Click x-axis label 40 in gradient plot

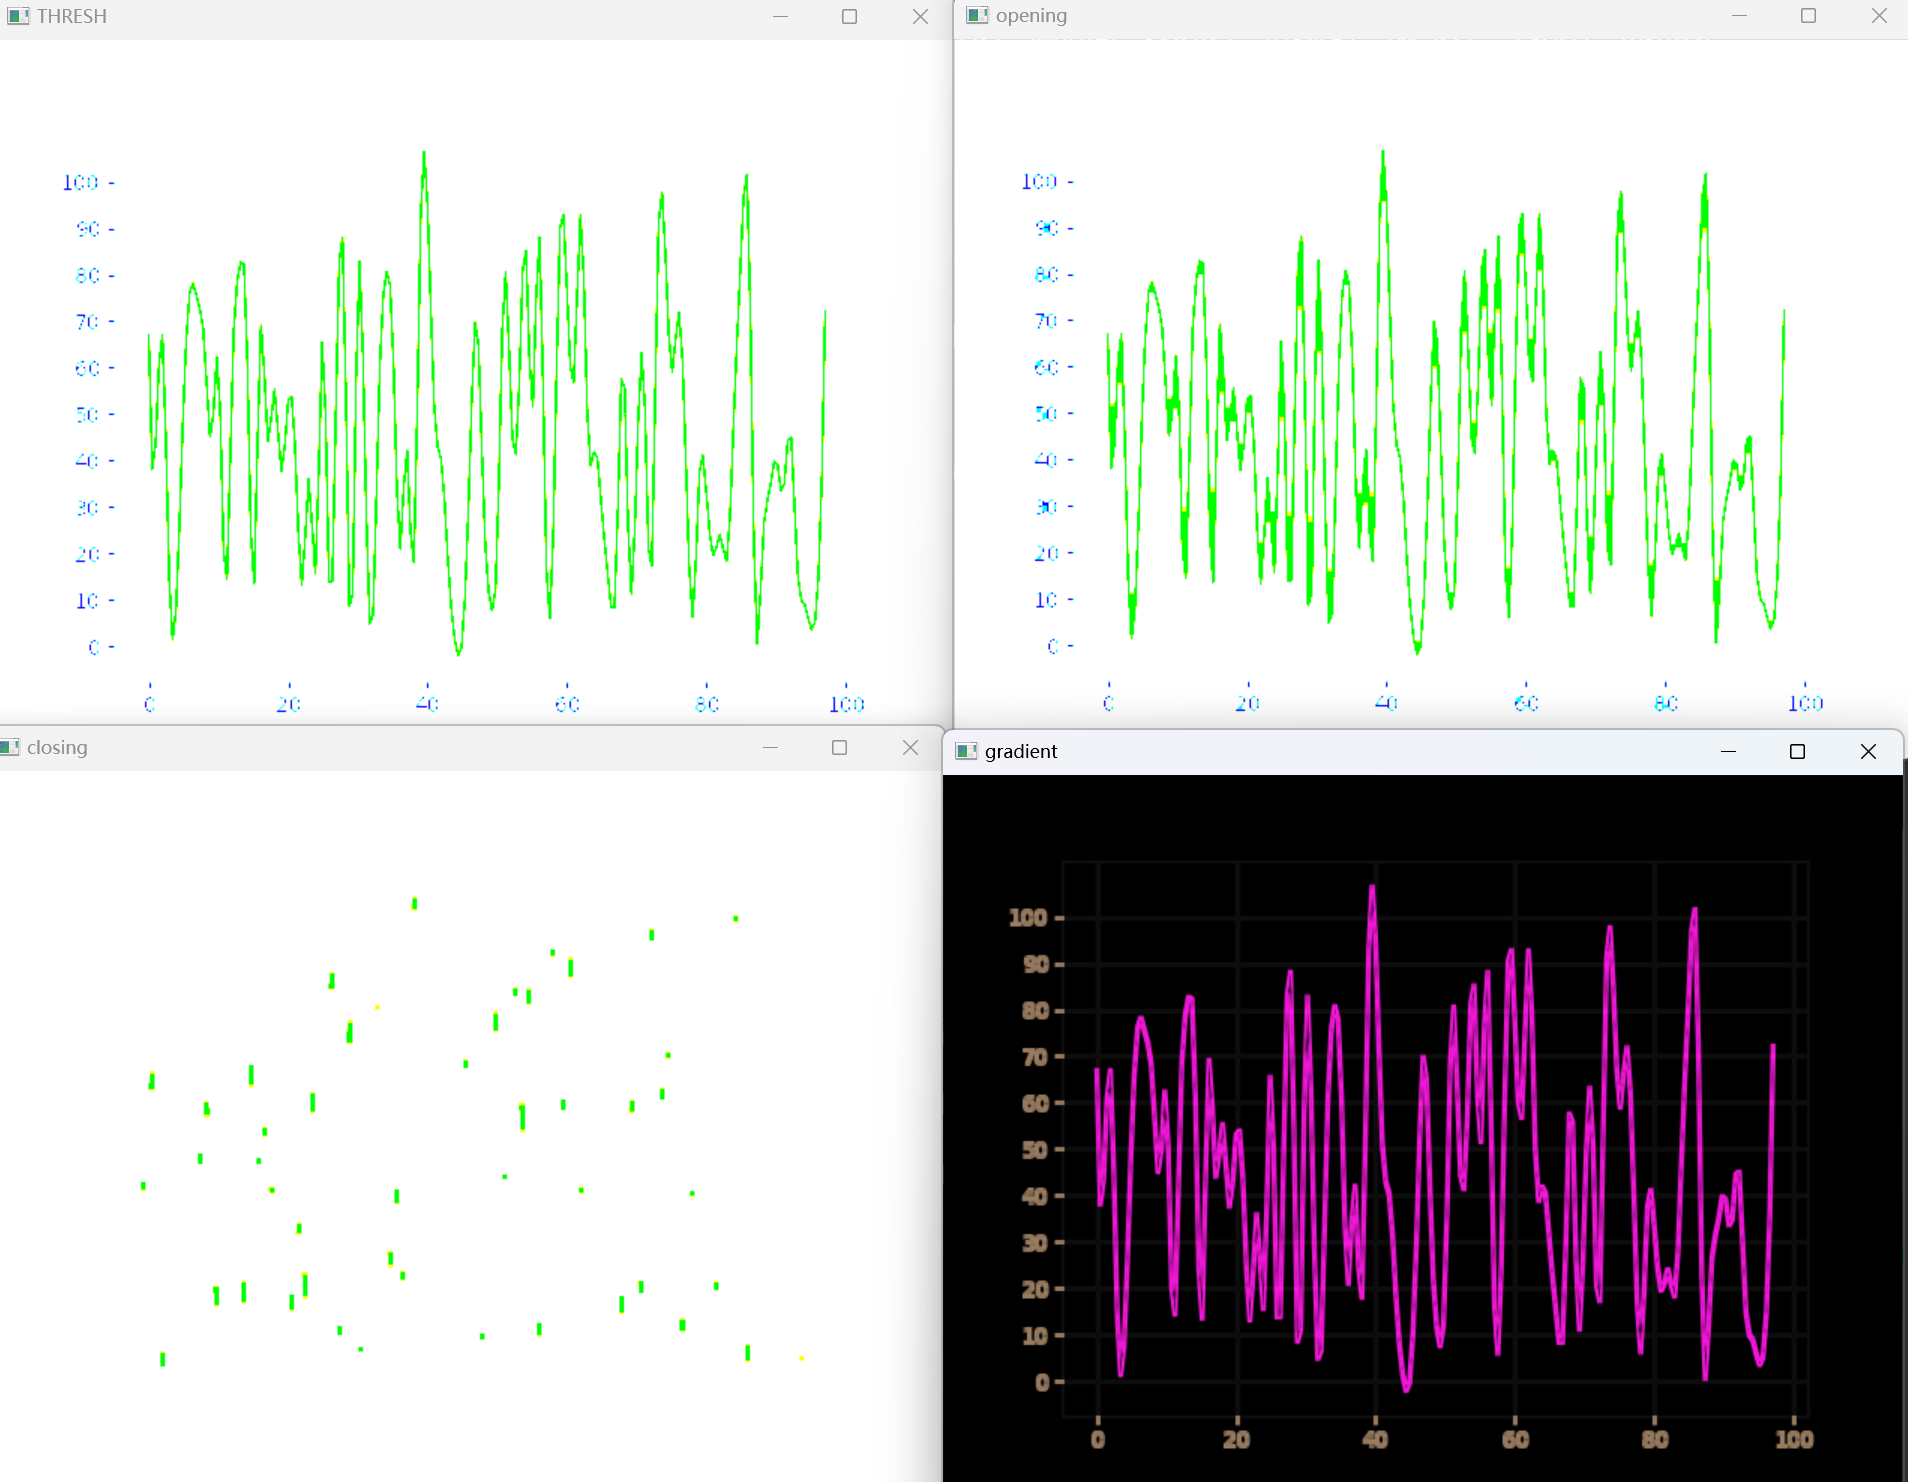tap(1375, 1439)
